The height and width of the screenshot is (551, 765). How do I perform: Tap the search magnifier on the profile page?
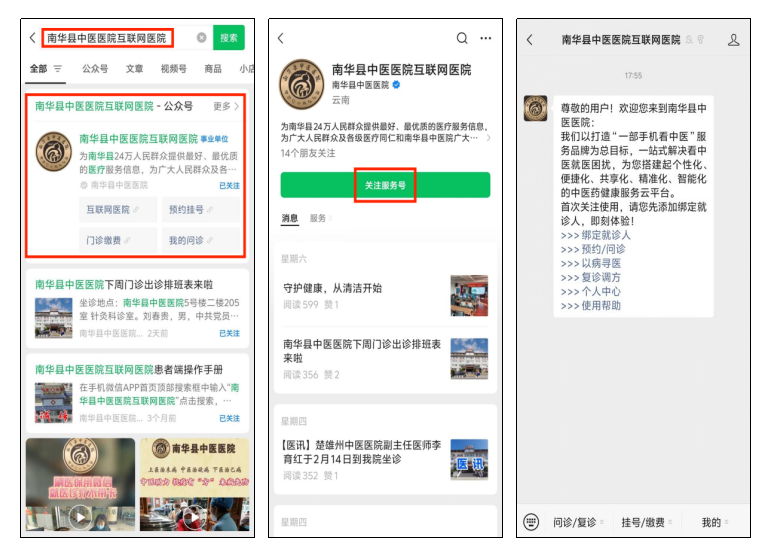tap(462, 38)
